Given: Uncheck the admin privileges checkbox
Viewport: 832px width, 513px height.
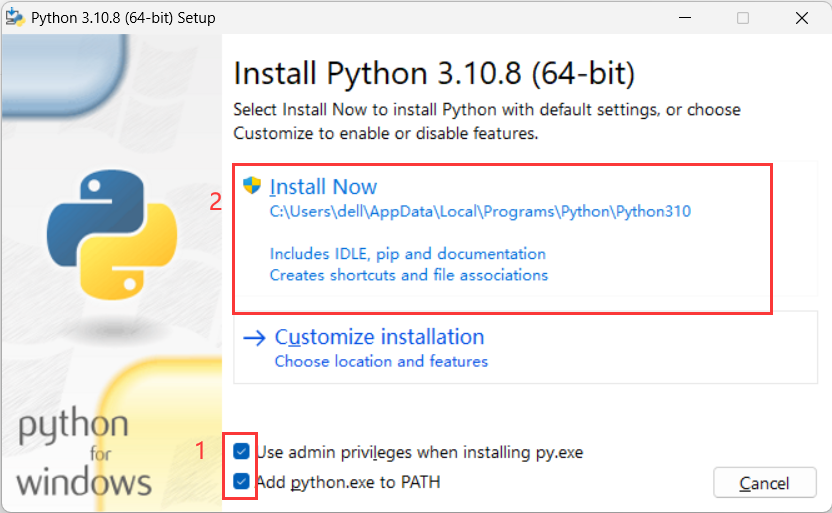Looking at the screenshot, I should click(x=242, y=452).
